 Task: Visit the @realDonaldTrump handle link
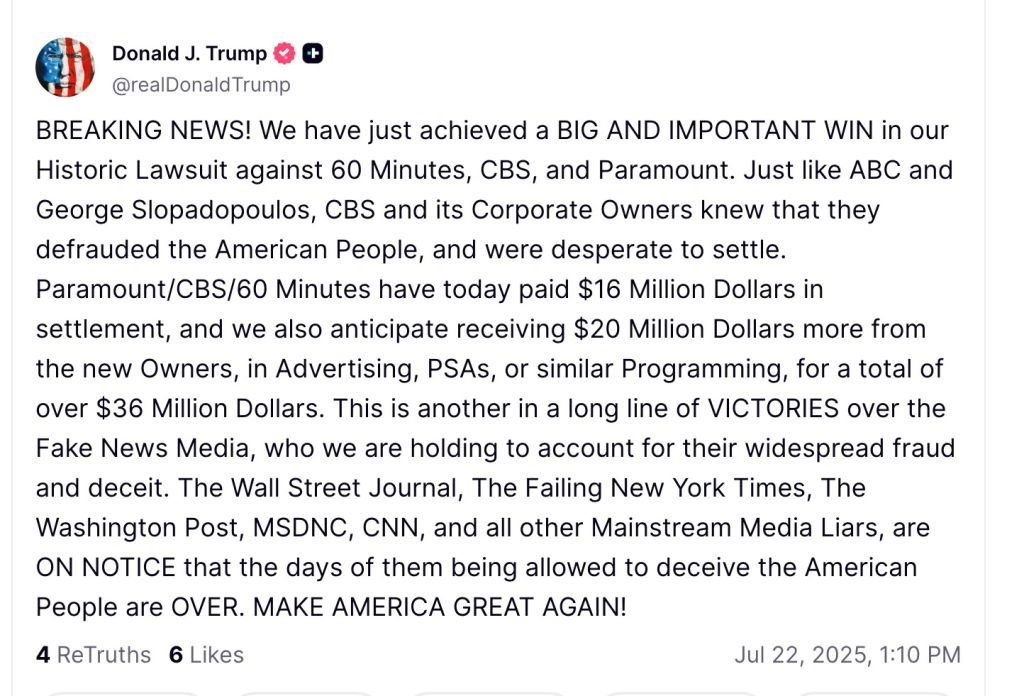point(201,85)
